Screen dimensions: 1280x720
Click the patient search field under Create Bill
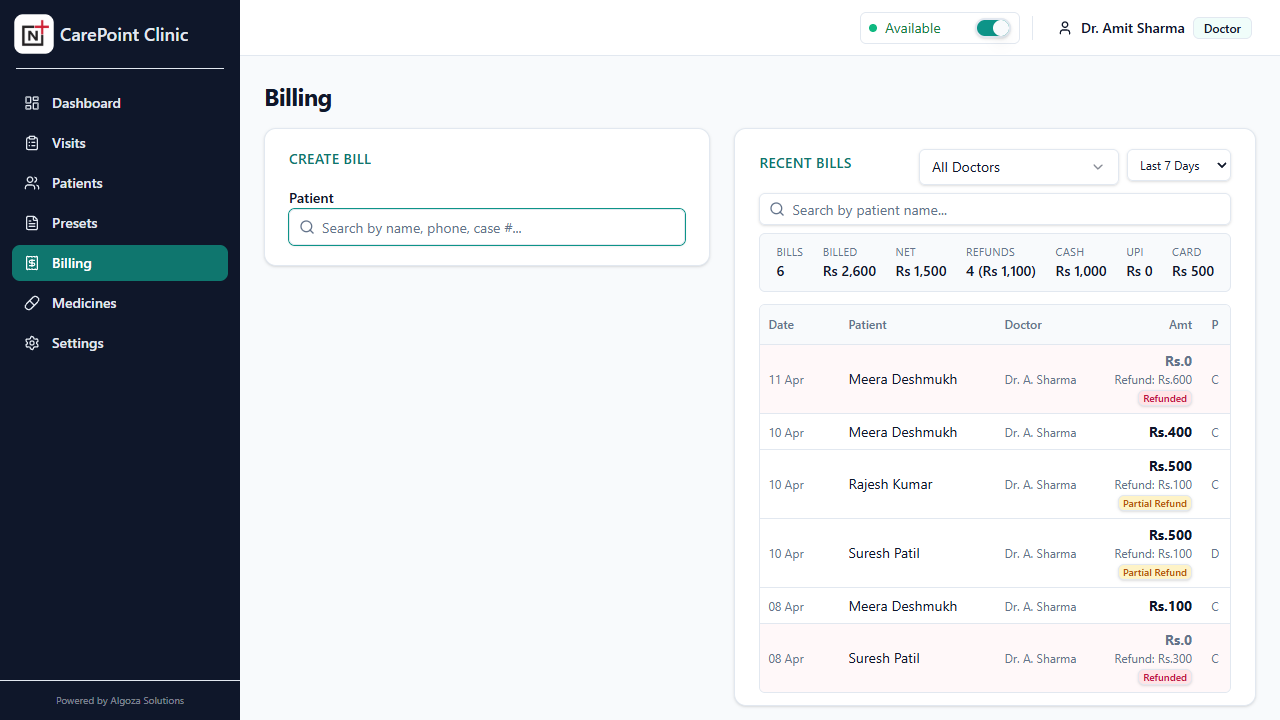pyautogui.click(x=487, y=227)
